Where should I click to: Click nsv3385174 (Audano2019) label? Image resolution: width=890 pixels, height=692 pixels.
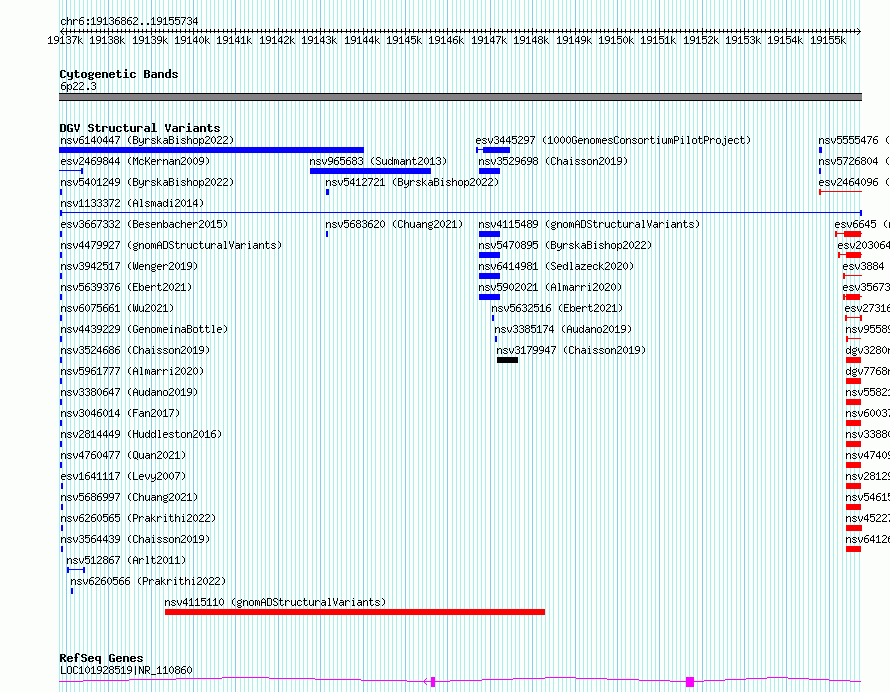point(563,329)
